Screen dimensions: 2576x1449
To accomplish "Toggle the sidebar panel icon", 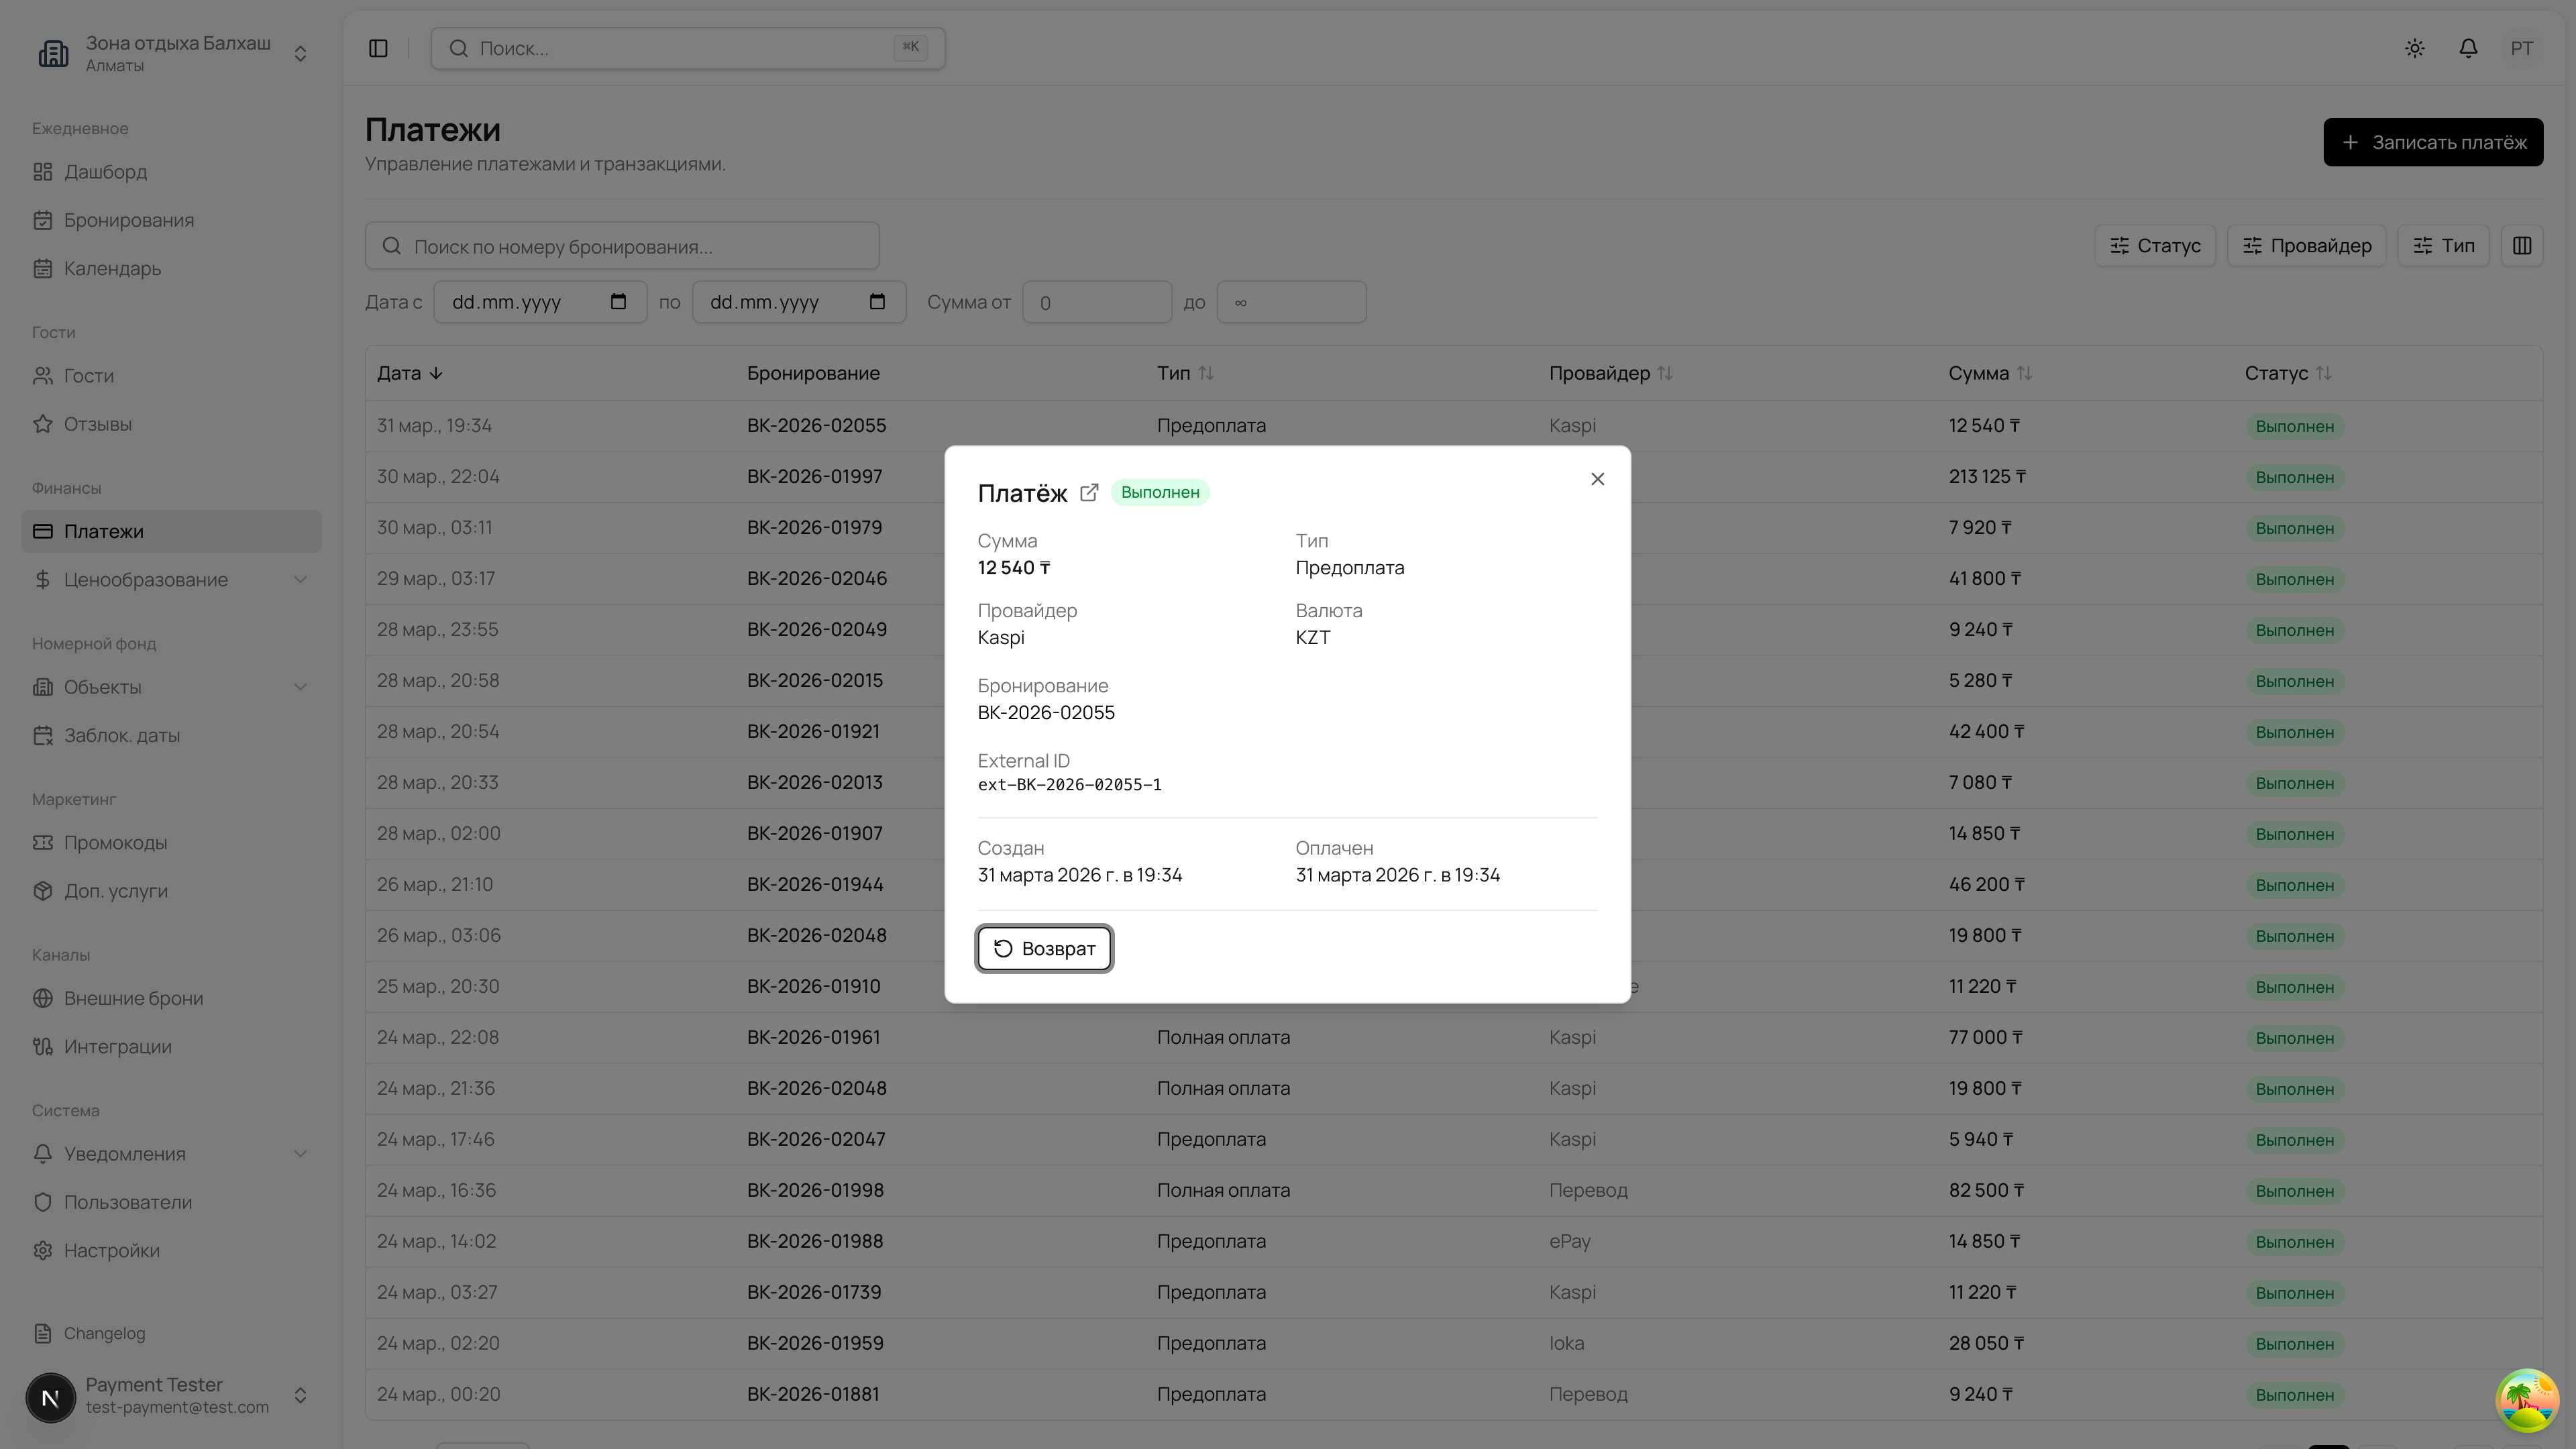I will click(x=378, y=48).
